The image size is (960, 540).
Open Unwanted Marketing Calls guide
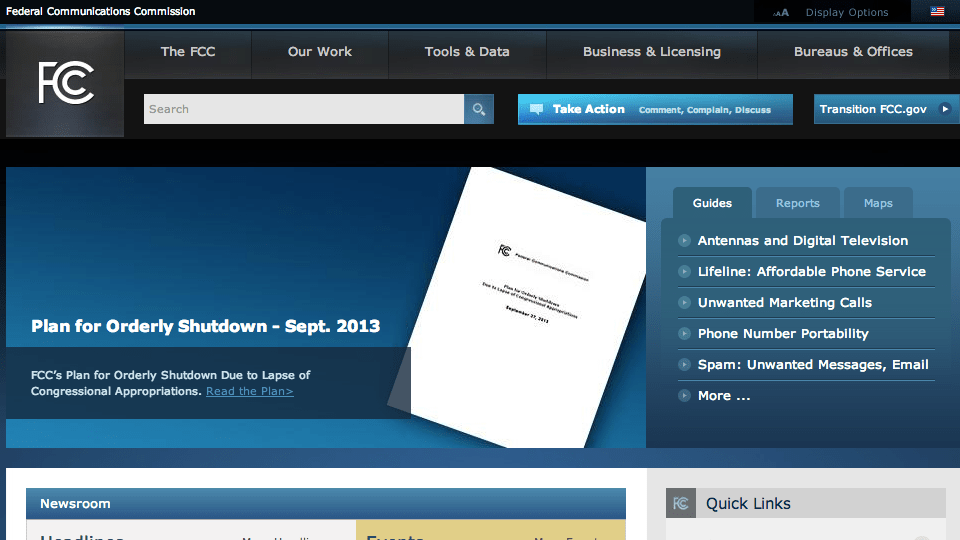(x=785, y=302)
